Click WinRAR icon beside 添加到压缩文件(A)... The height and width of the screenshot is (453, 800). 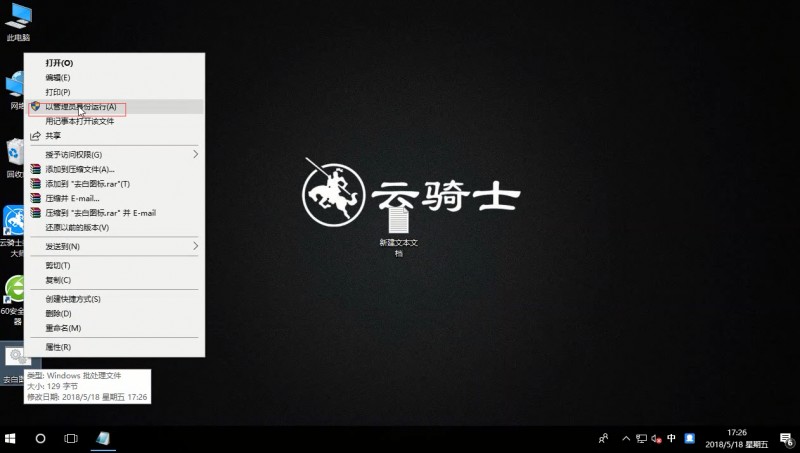click(35, 169)
